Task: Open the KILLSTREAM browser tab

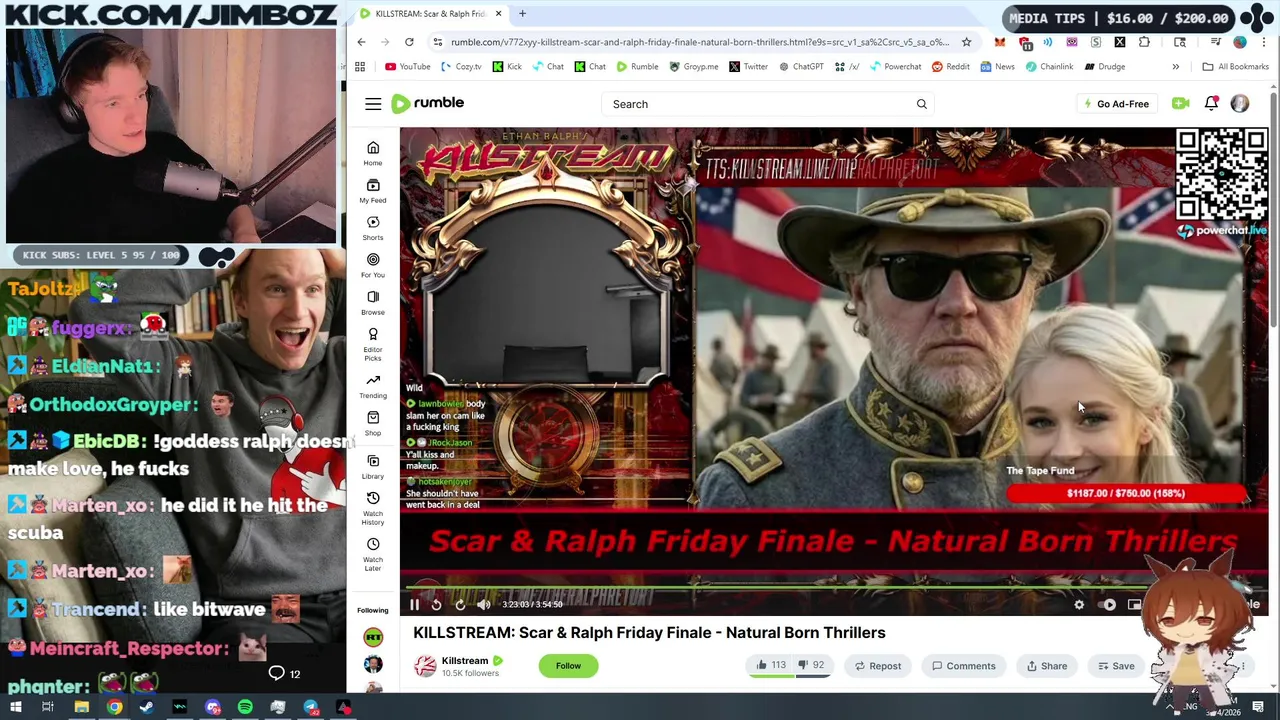Action: point(430,14)
